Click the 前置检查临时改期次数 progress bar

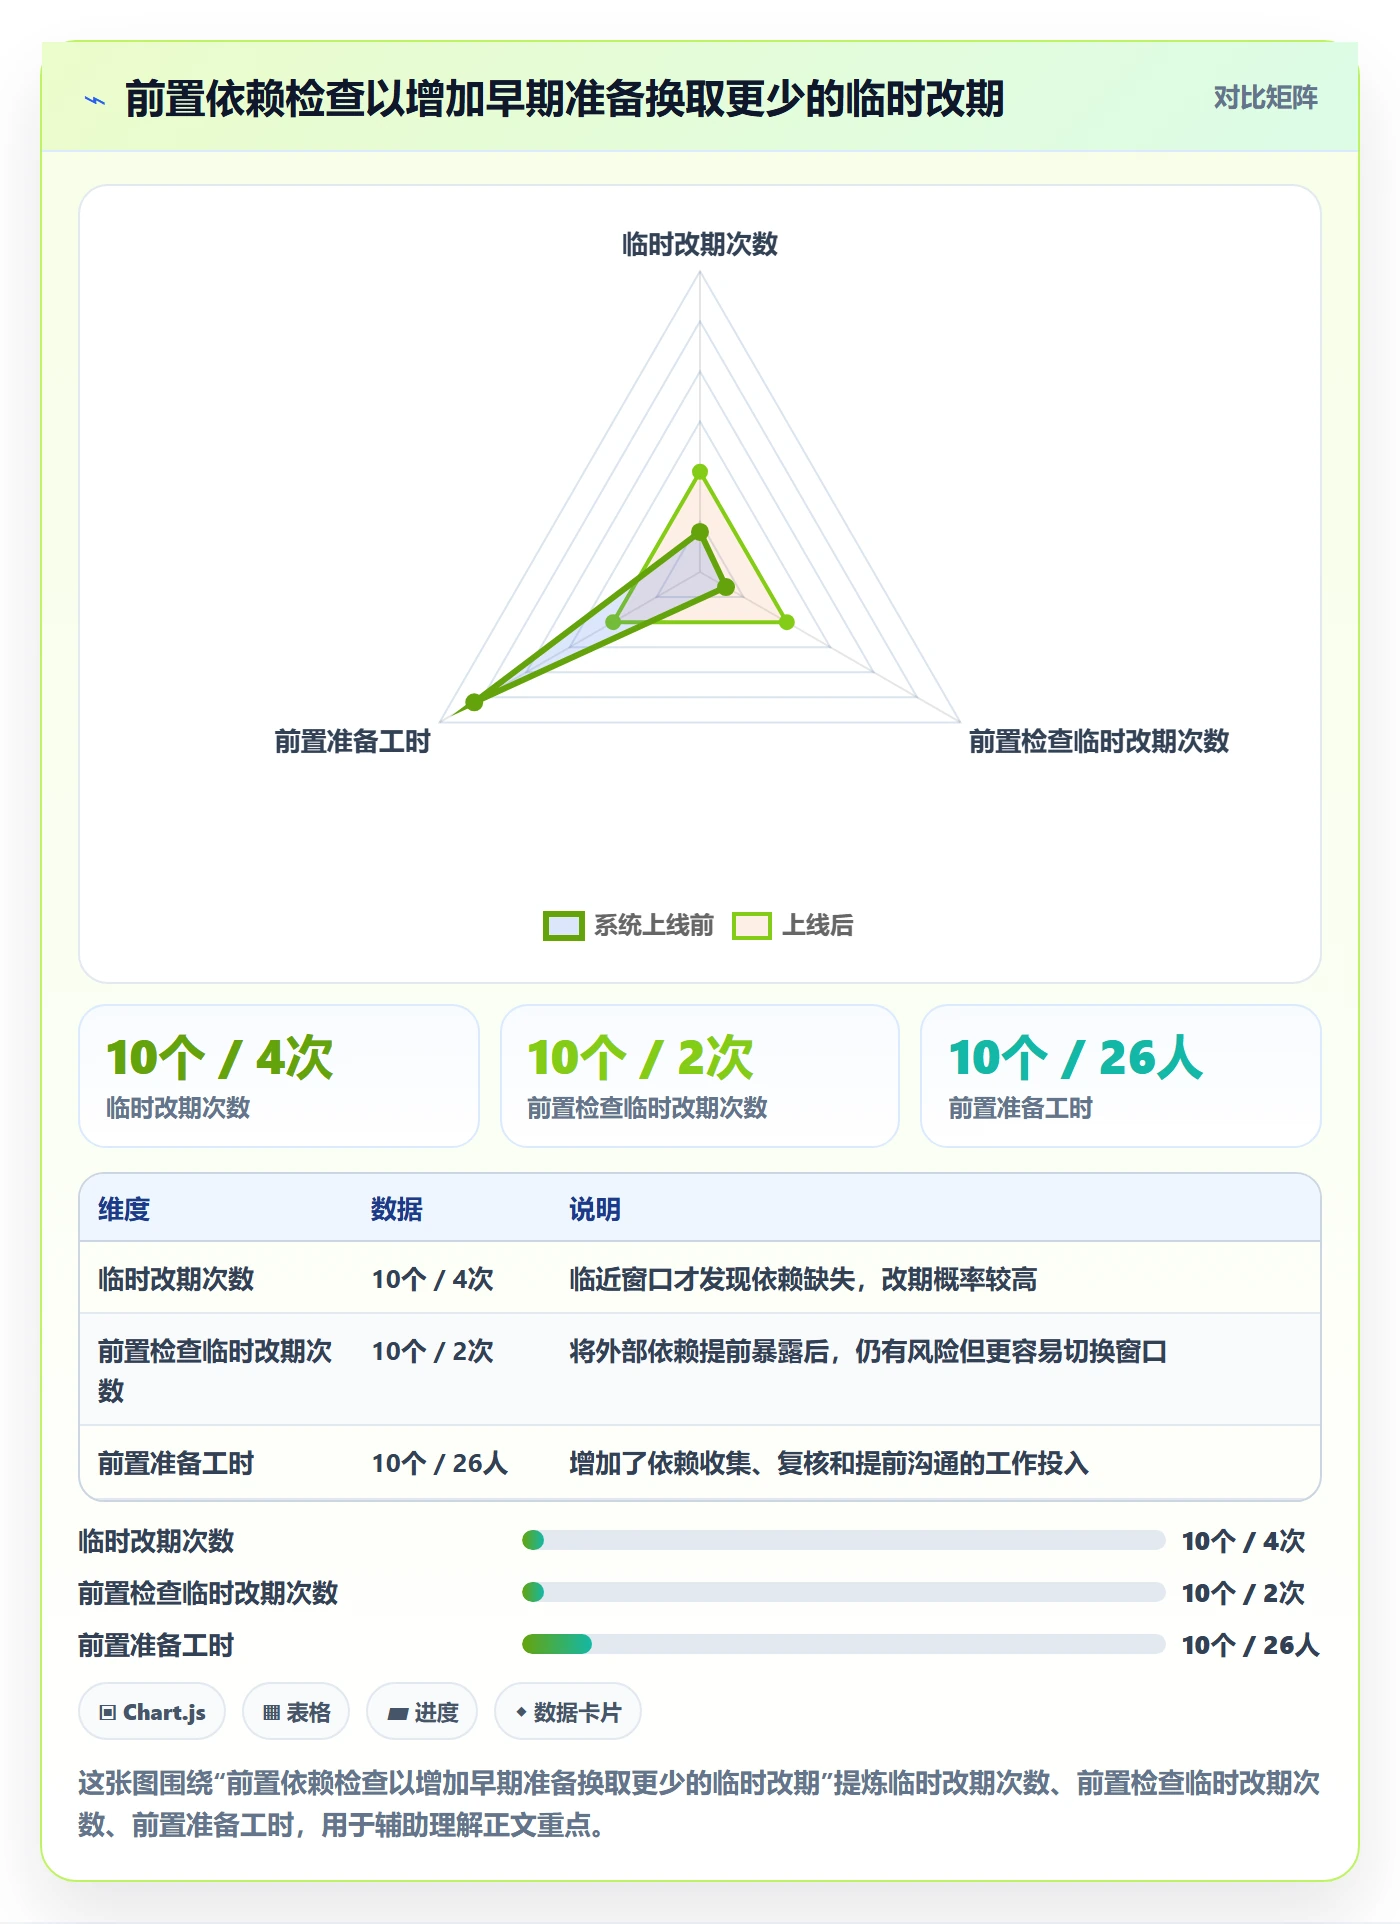(x=843, y=1592)
